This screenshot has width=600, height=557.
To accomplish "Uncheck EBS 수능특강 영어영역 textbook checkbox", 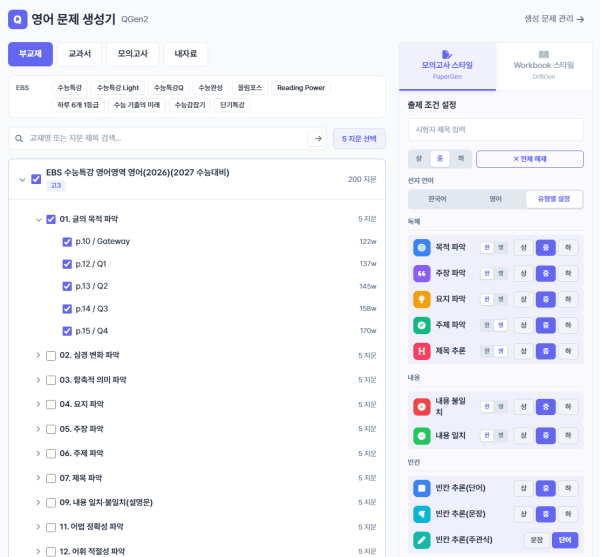I will [36, 179].
